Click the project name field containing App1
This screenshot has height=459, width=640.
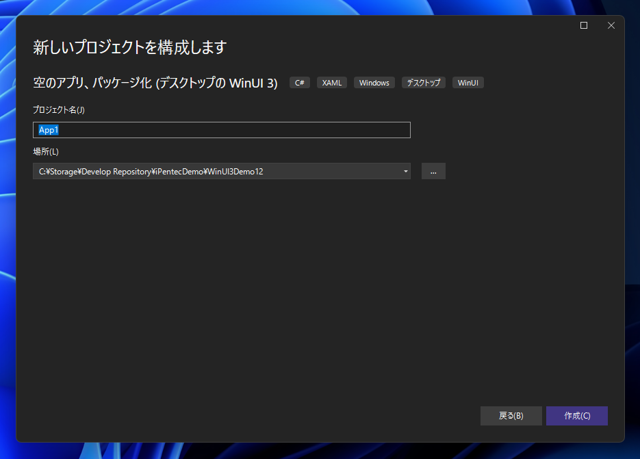coord(222,130)
